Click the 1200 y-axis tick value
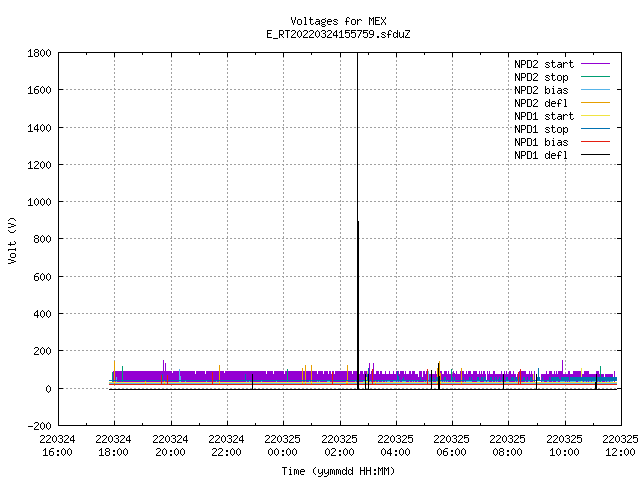The image size is (640, 480). (x=39, y=165)
